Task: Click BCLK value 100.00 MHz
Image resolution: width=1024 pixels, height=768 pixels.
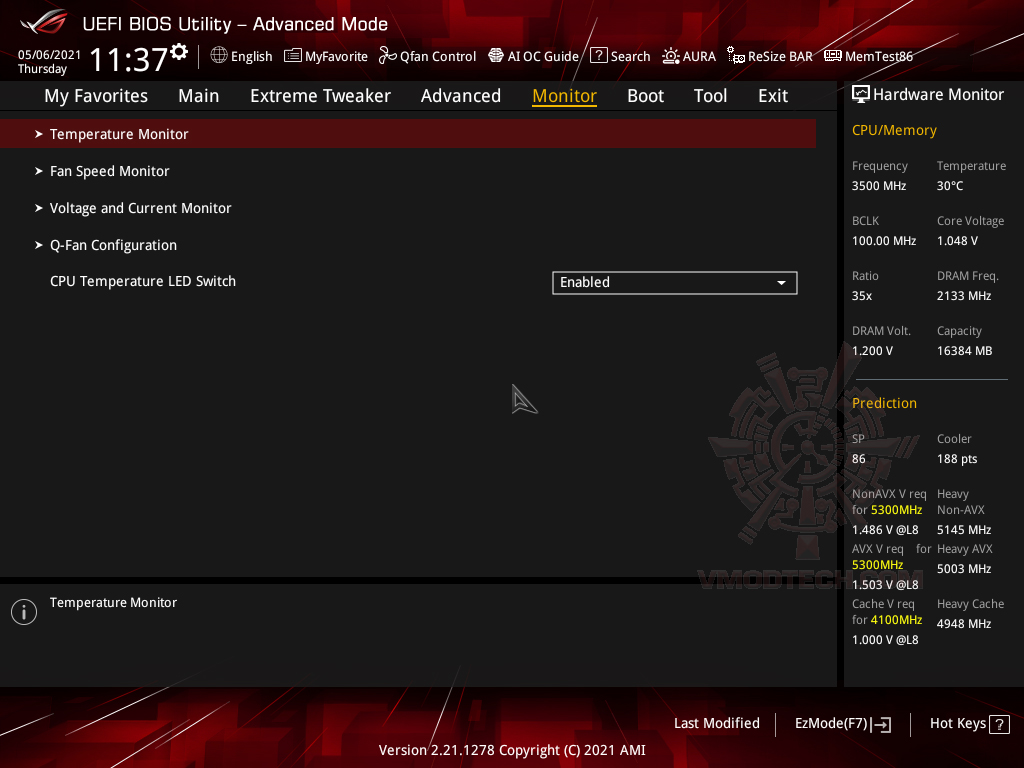Action: [884, 241]
